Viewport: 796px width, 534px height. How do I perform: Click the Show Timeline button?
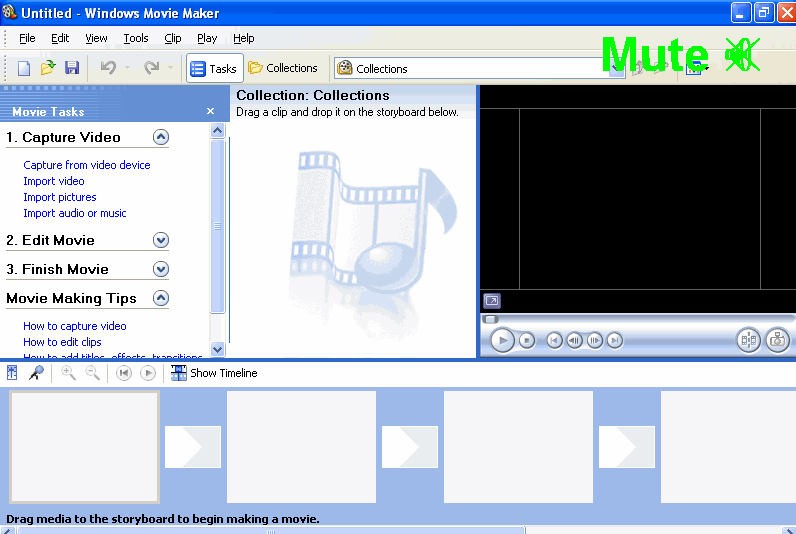pos(214,373)
